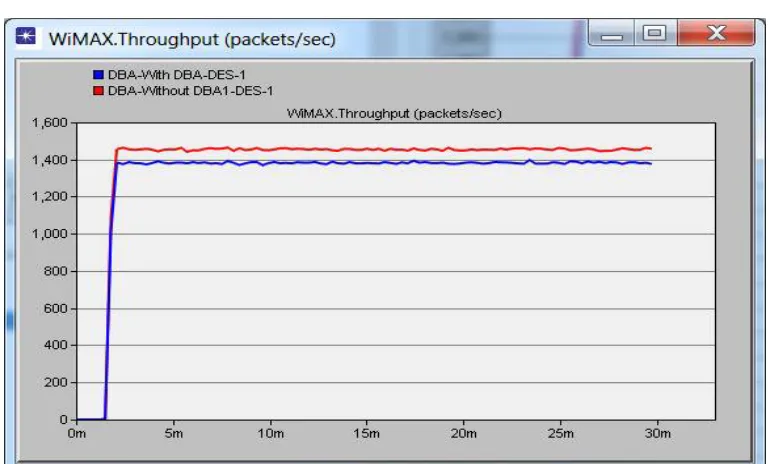Image resolution: width=770 pixels, height=464 pixels.
Task: Maximize the WiMAX Throughput window
Action: coord(655,33)
